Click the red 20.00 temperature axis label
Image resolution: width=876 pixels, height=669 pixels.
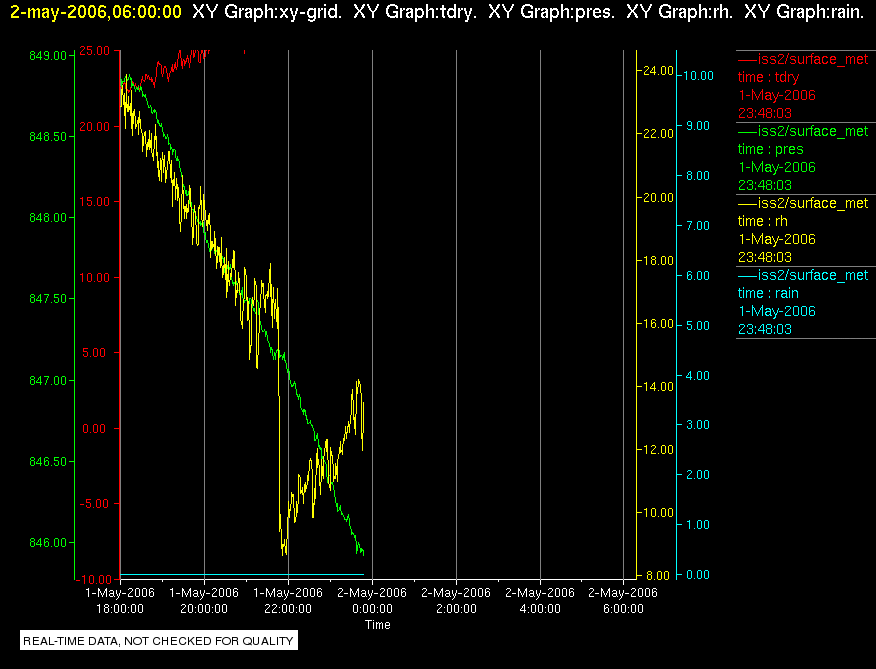94,127
